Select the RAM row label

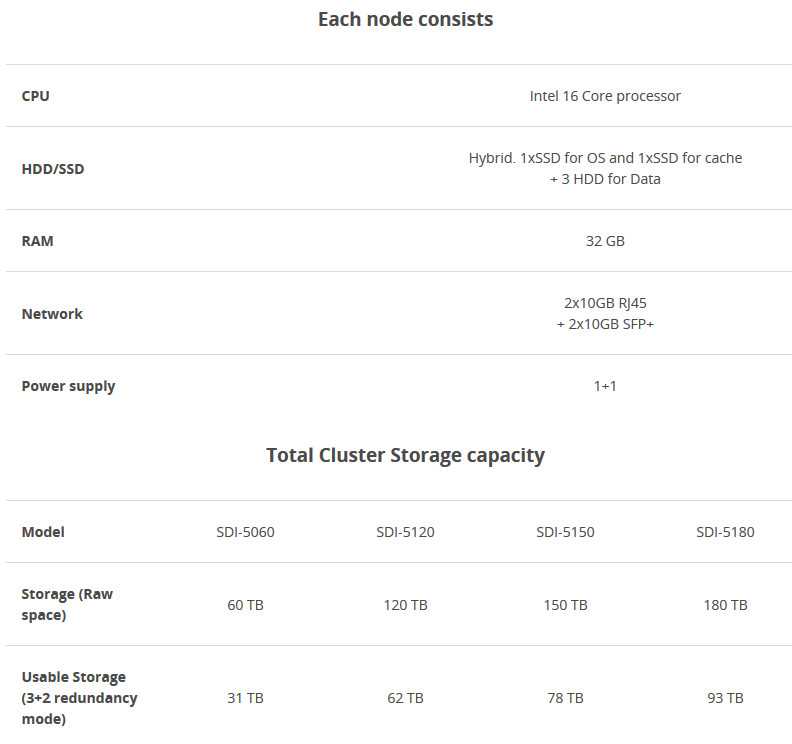(x=37, y=241)
